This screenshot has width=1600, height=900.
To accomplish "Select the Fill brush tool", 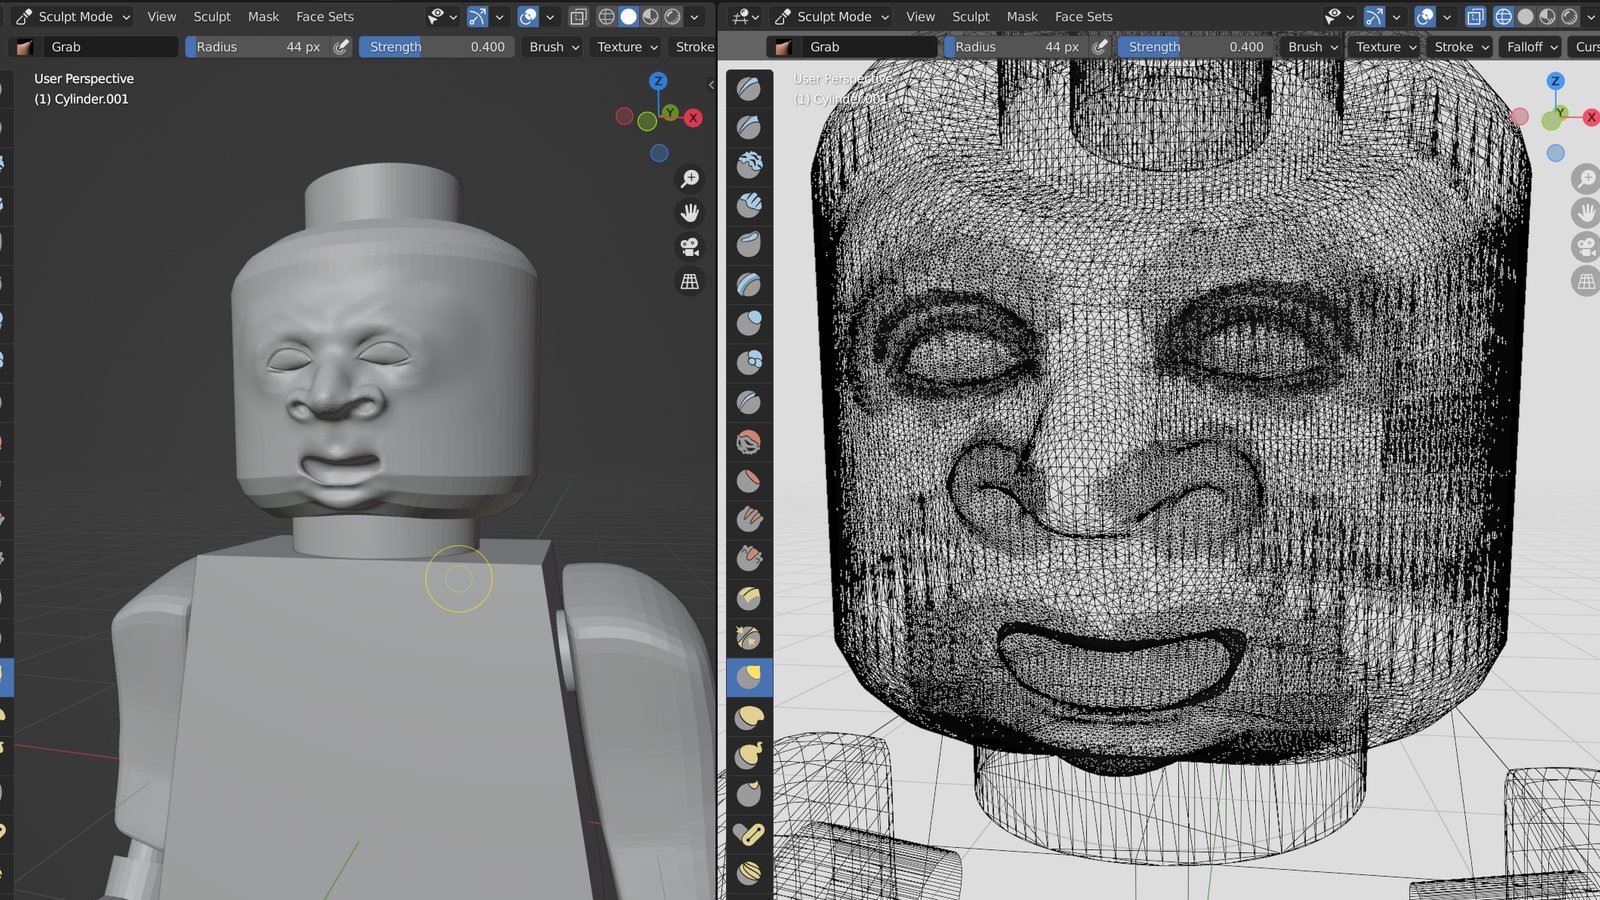I will (x=749, y=520).
